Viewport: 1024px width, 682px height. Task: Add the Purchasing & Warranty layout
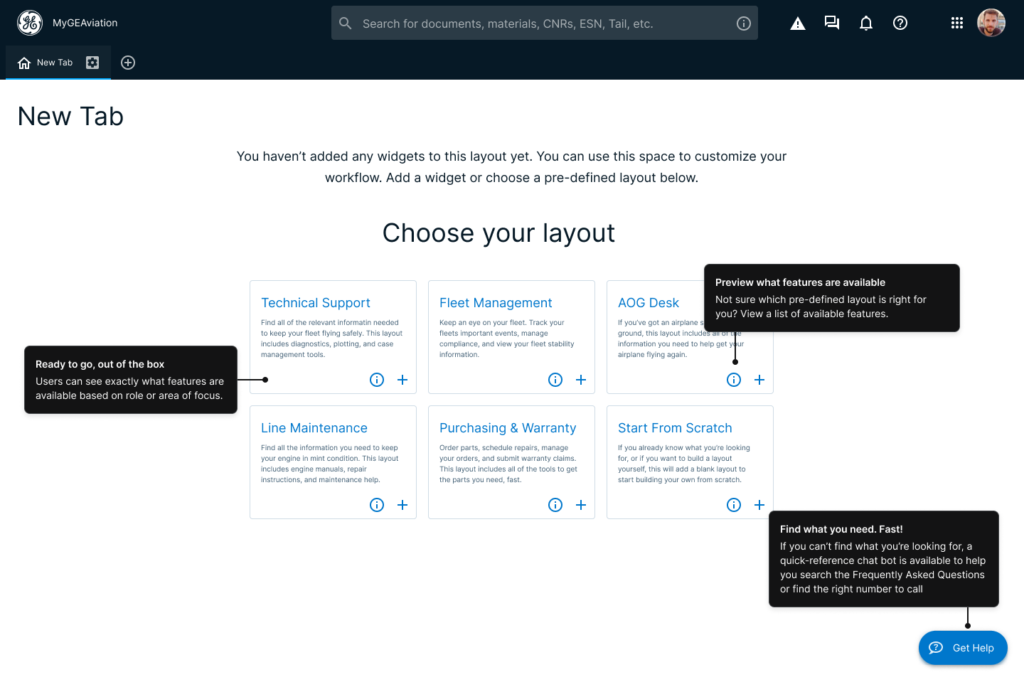coord(581,505)
